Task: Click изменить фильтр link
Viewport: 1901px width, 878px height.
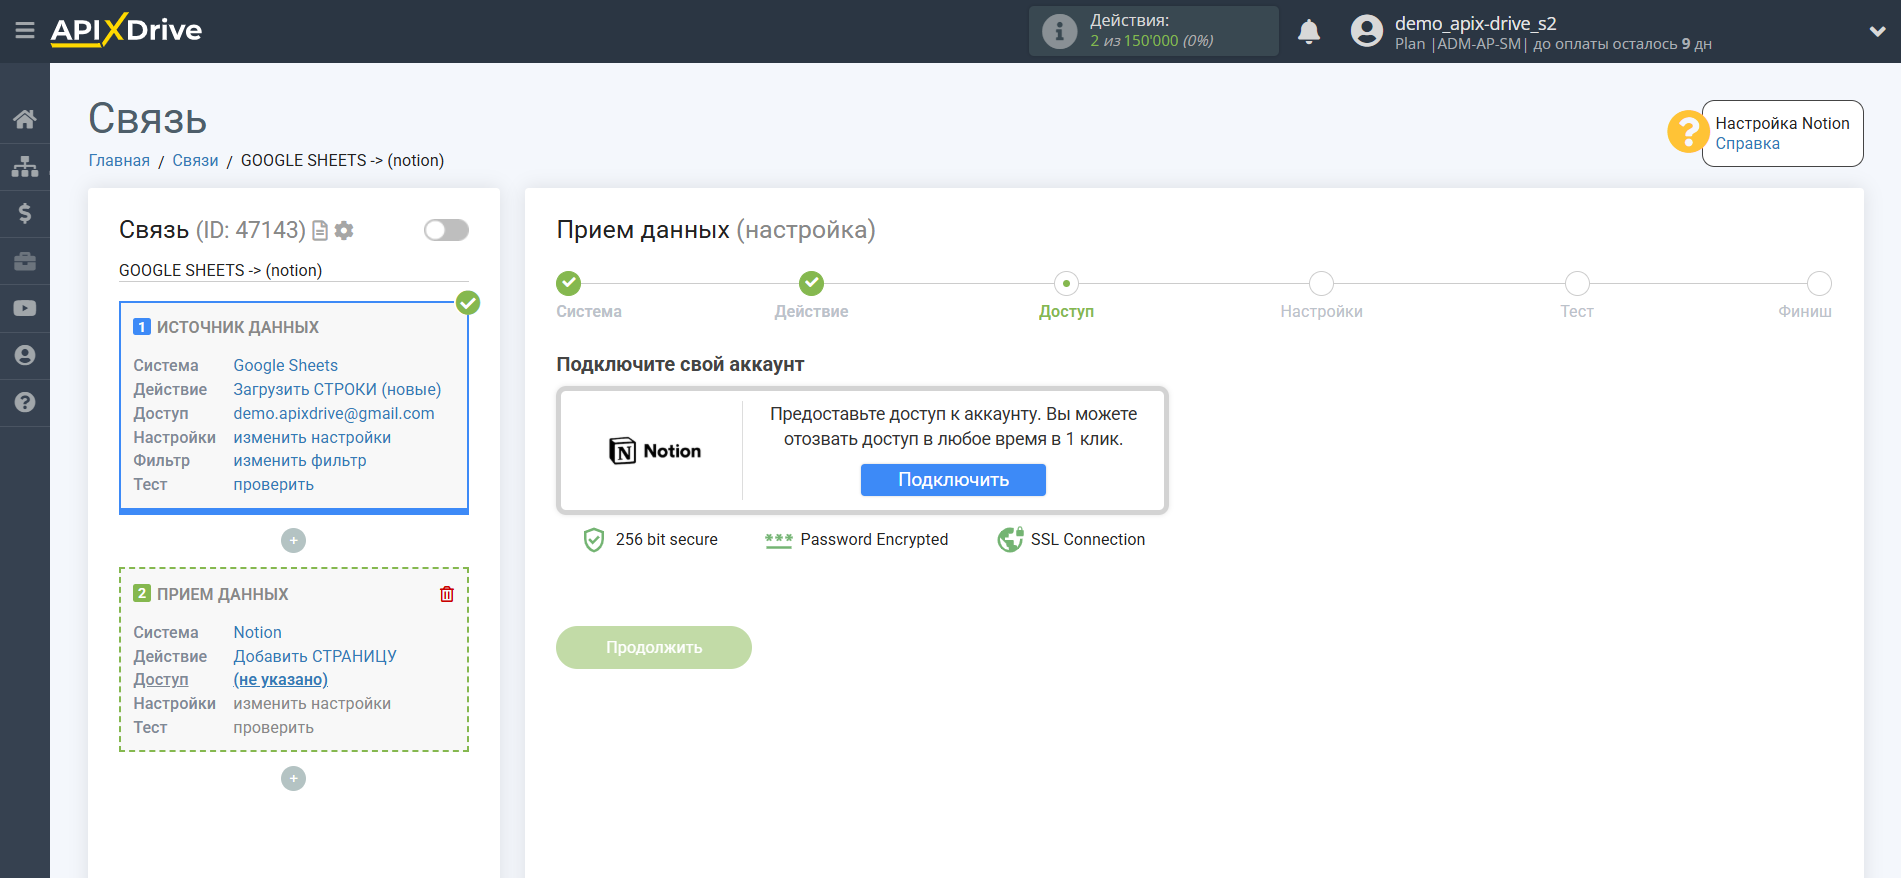Action: point(300,460)
